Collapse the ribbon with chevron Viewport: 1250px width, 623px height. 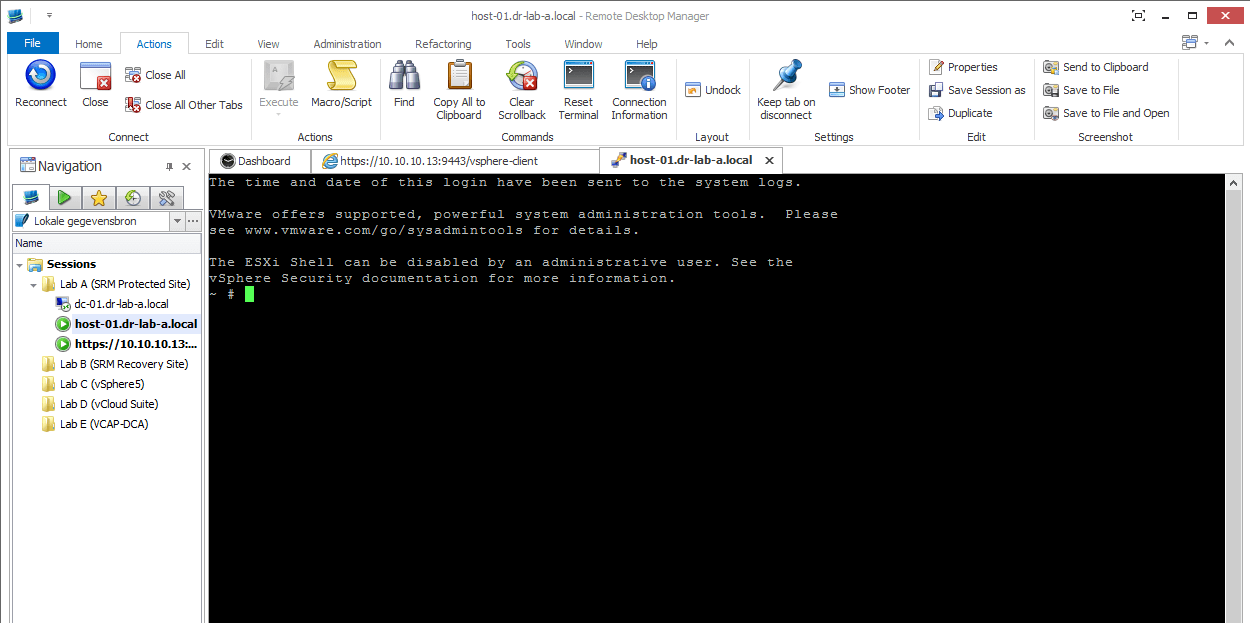[1230, 43]
